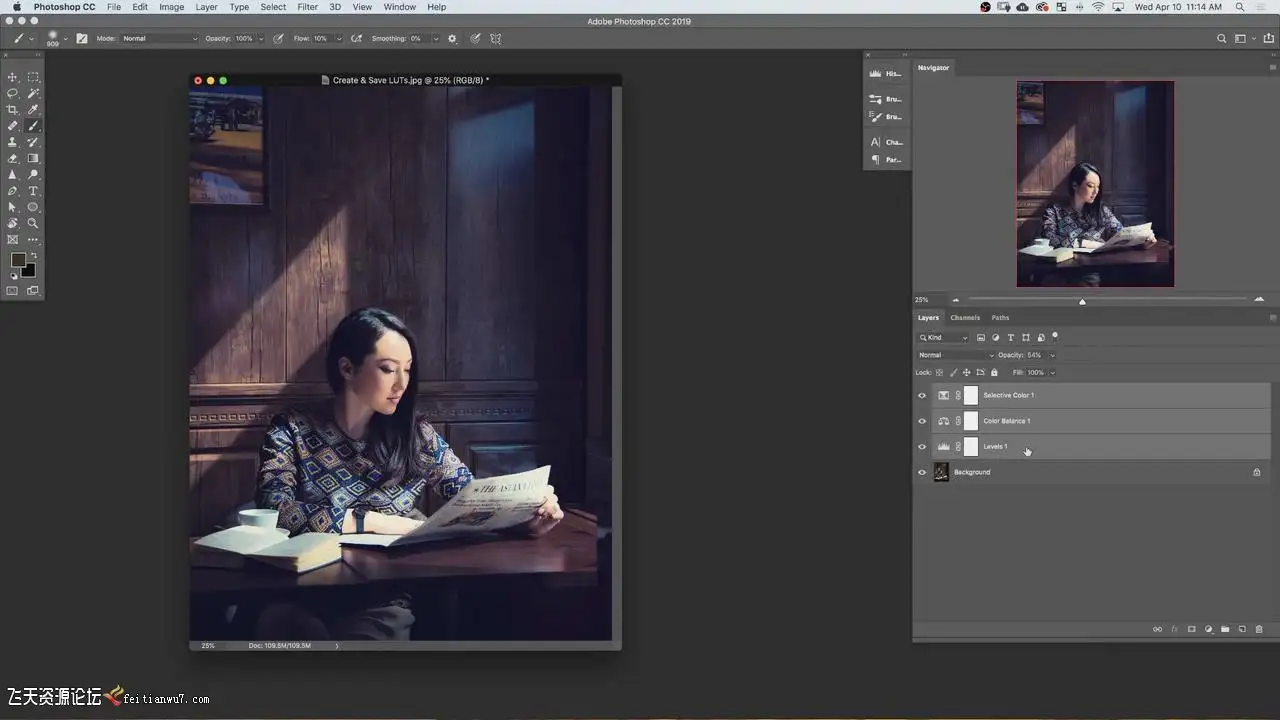This screenshot has height=720, width=1280.
Task: Expand the layer Opacity slider dropdown
Action: [1052, 355]
